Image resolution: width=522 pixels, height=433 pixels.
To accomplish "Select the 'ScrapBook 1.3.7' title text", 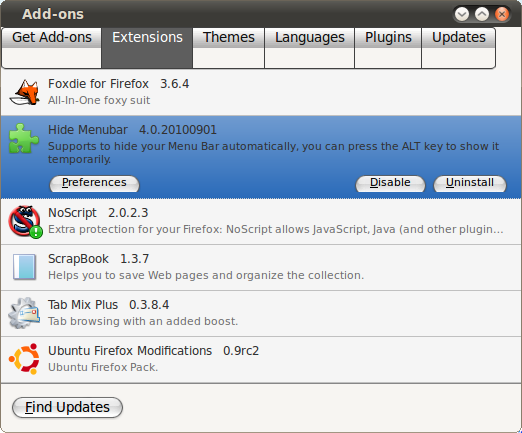I will coord(98,259).
